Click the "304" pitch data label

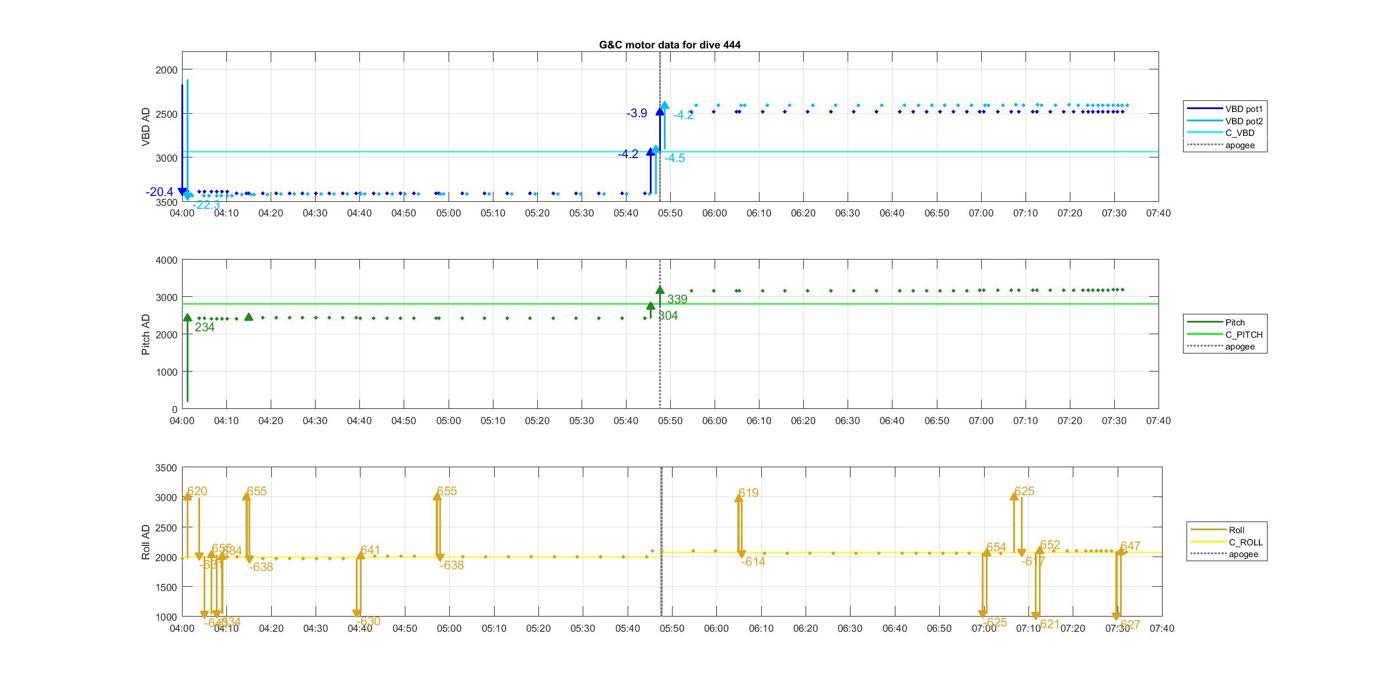coord(668,316)
